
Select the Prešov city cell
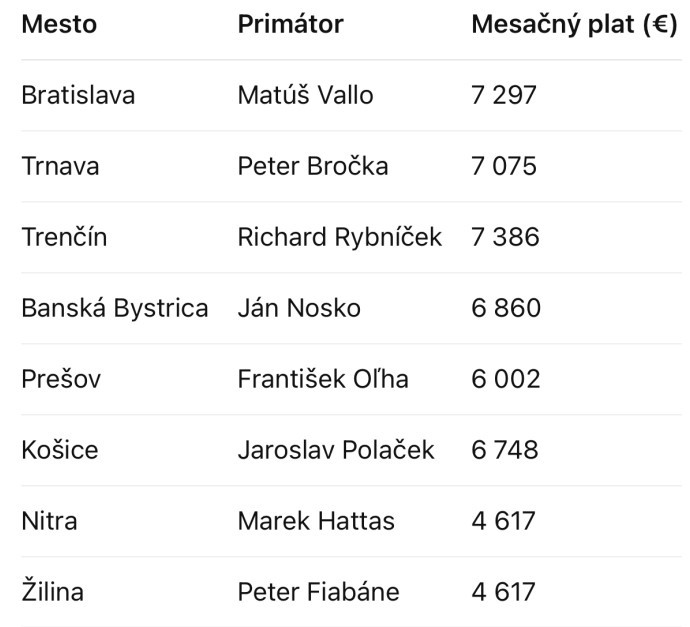point(61,379)
